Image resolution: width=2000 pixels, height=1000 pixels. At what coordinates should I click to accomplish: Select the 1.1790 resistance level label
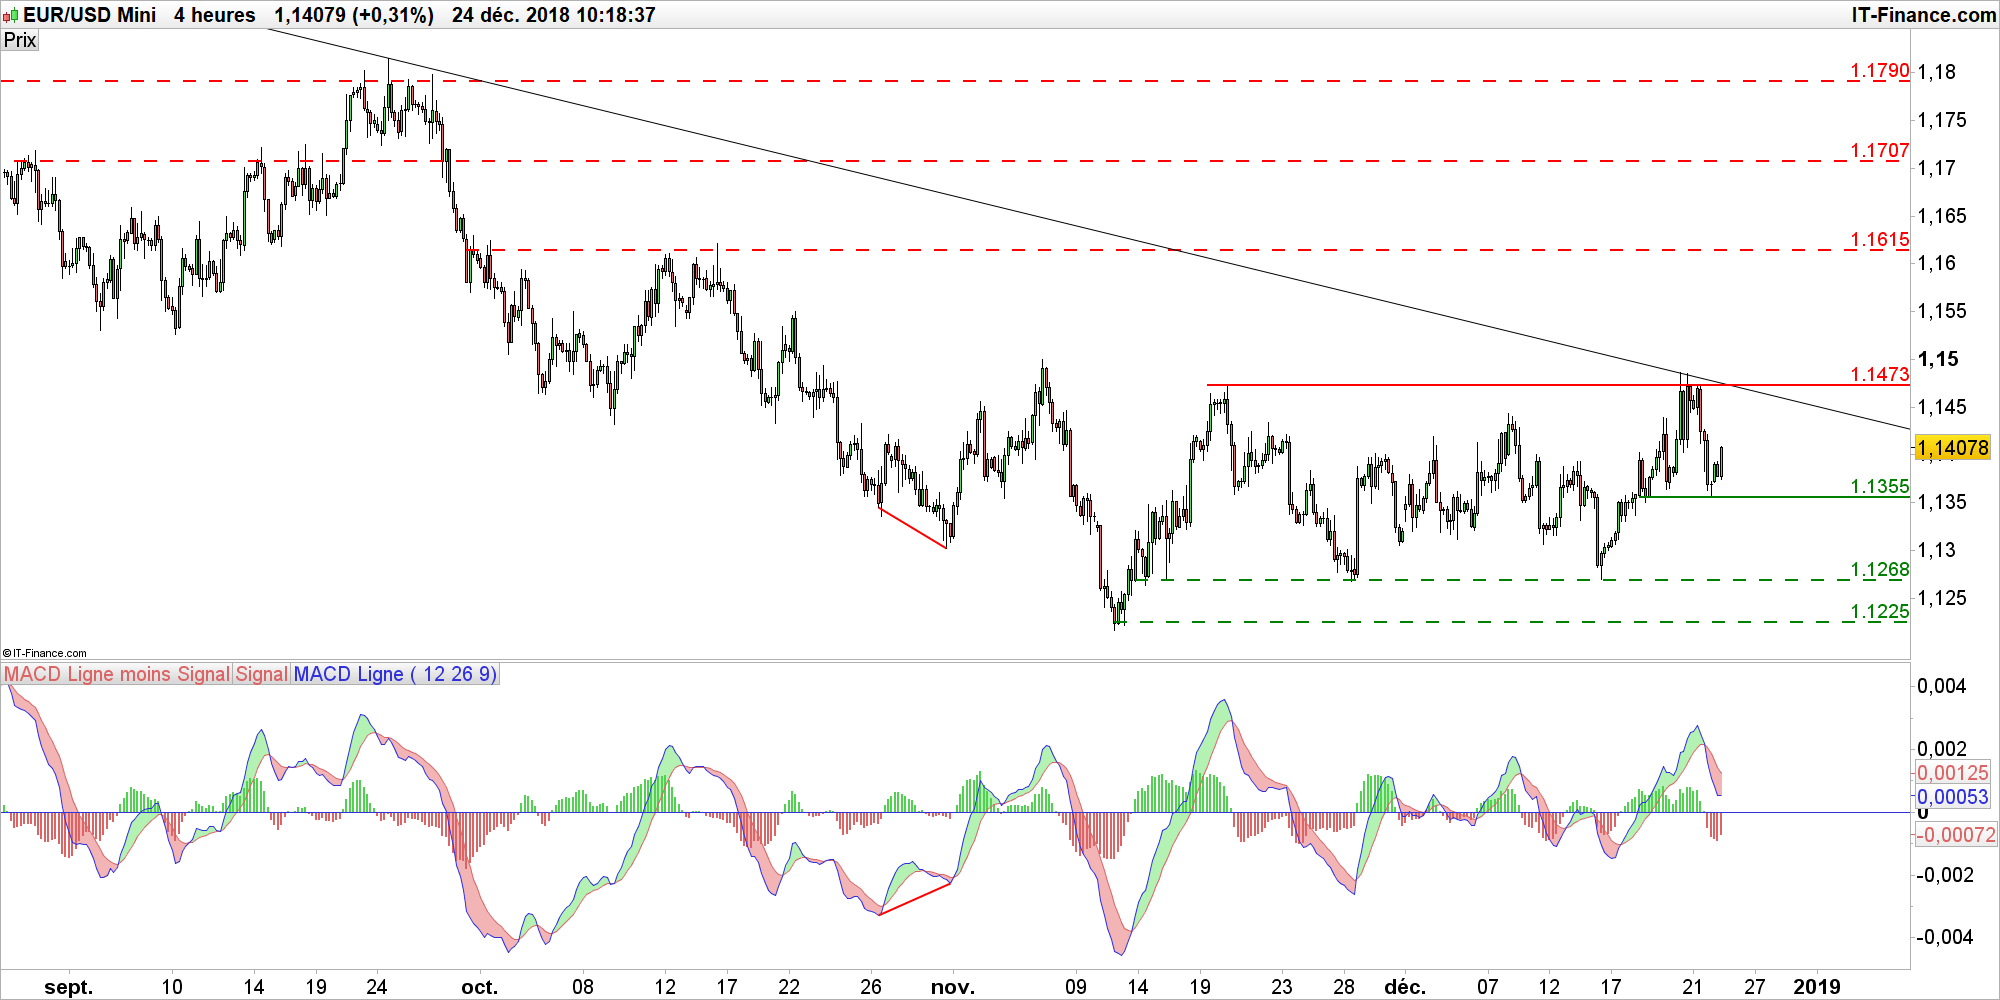click(x=1879, y=71)
